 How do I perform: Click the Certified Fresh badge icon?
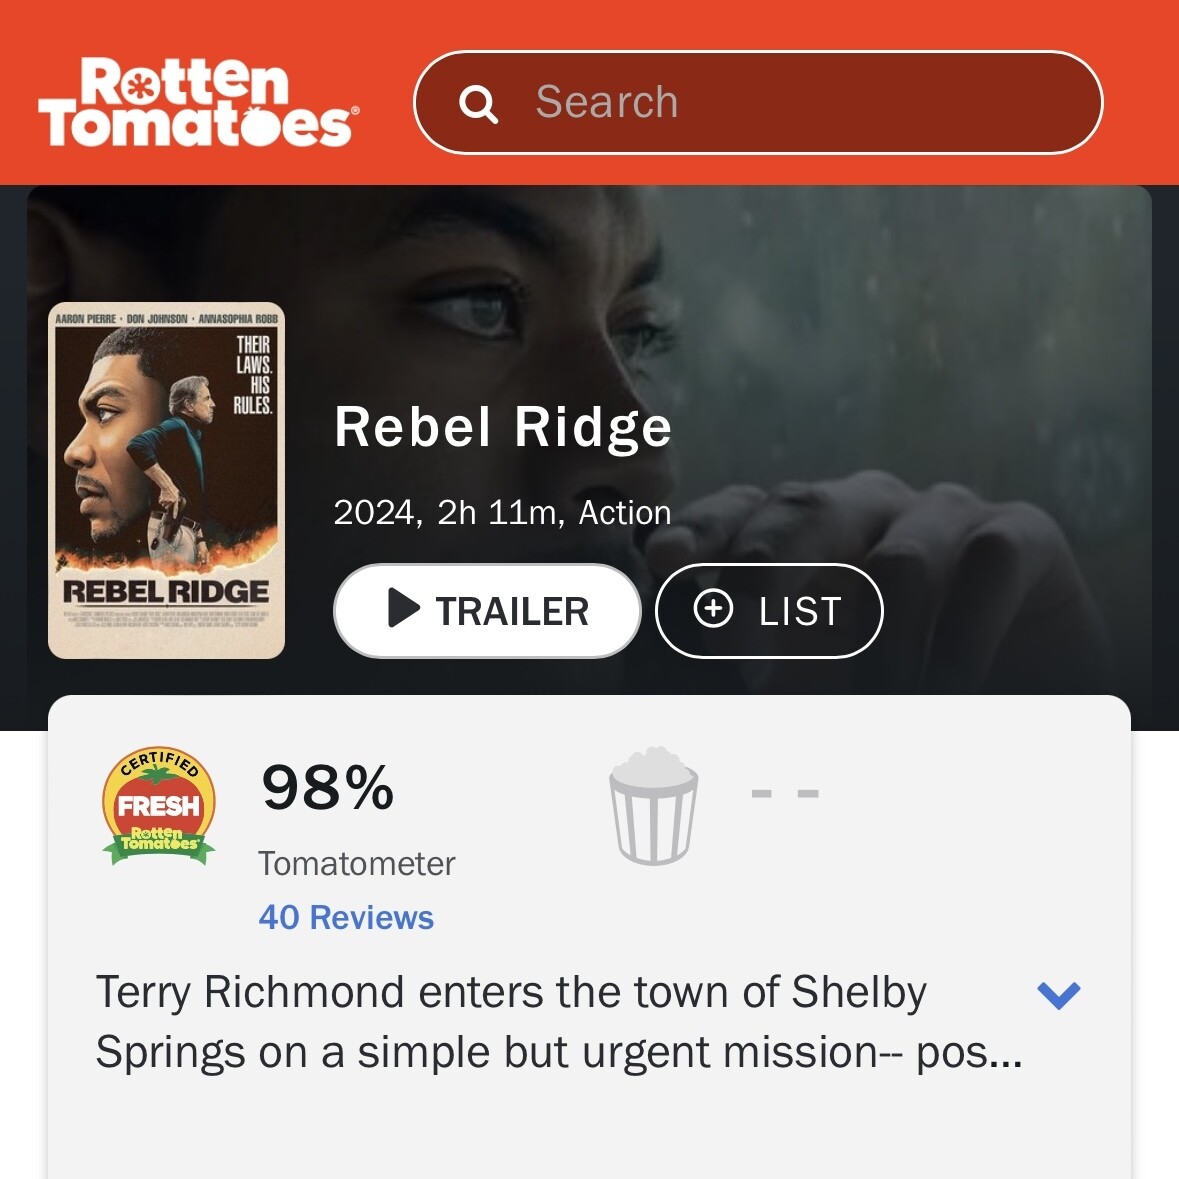pyautogui.click(x=159, y=805)
